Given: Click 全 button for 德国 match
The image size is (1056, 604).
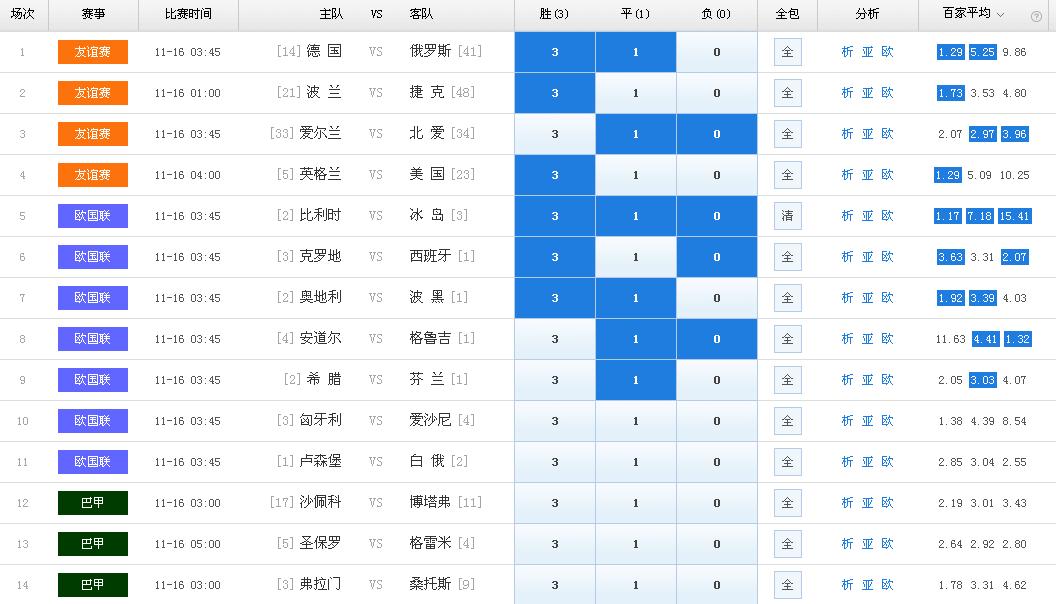Looking at the screenshot, I should (787, 52).
